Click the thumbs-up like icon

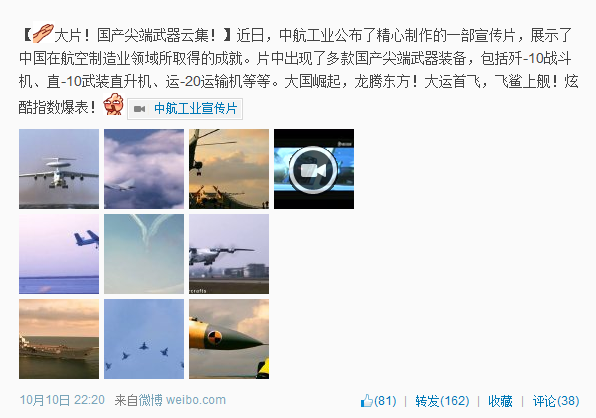coord(367,401)
